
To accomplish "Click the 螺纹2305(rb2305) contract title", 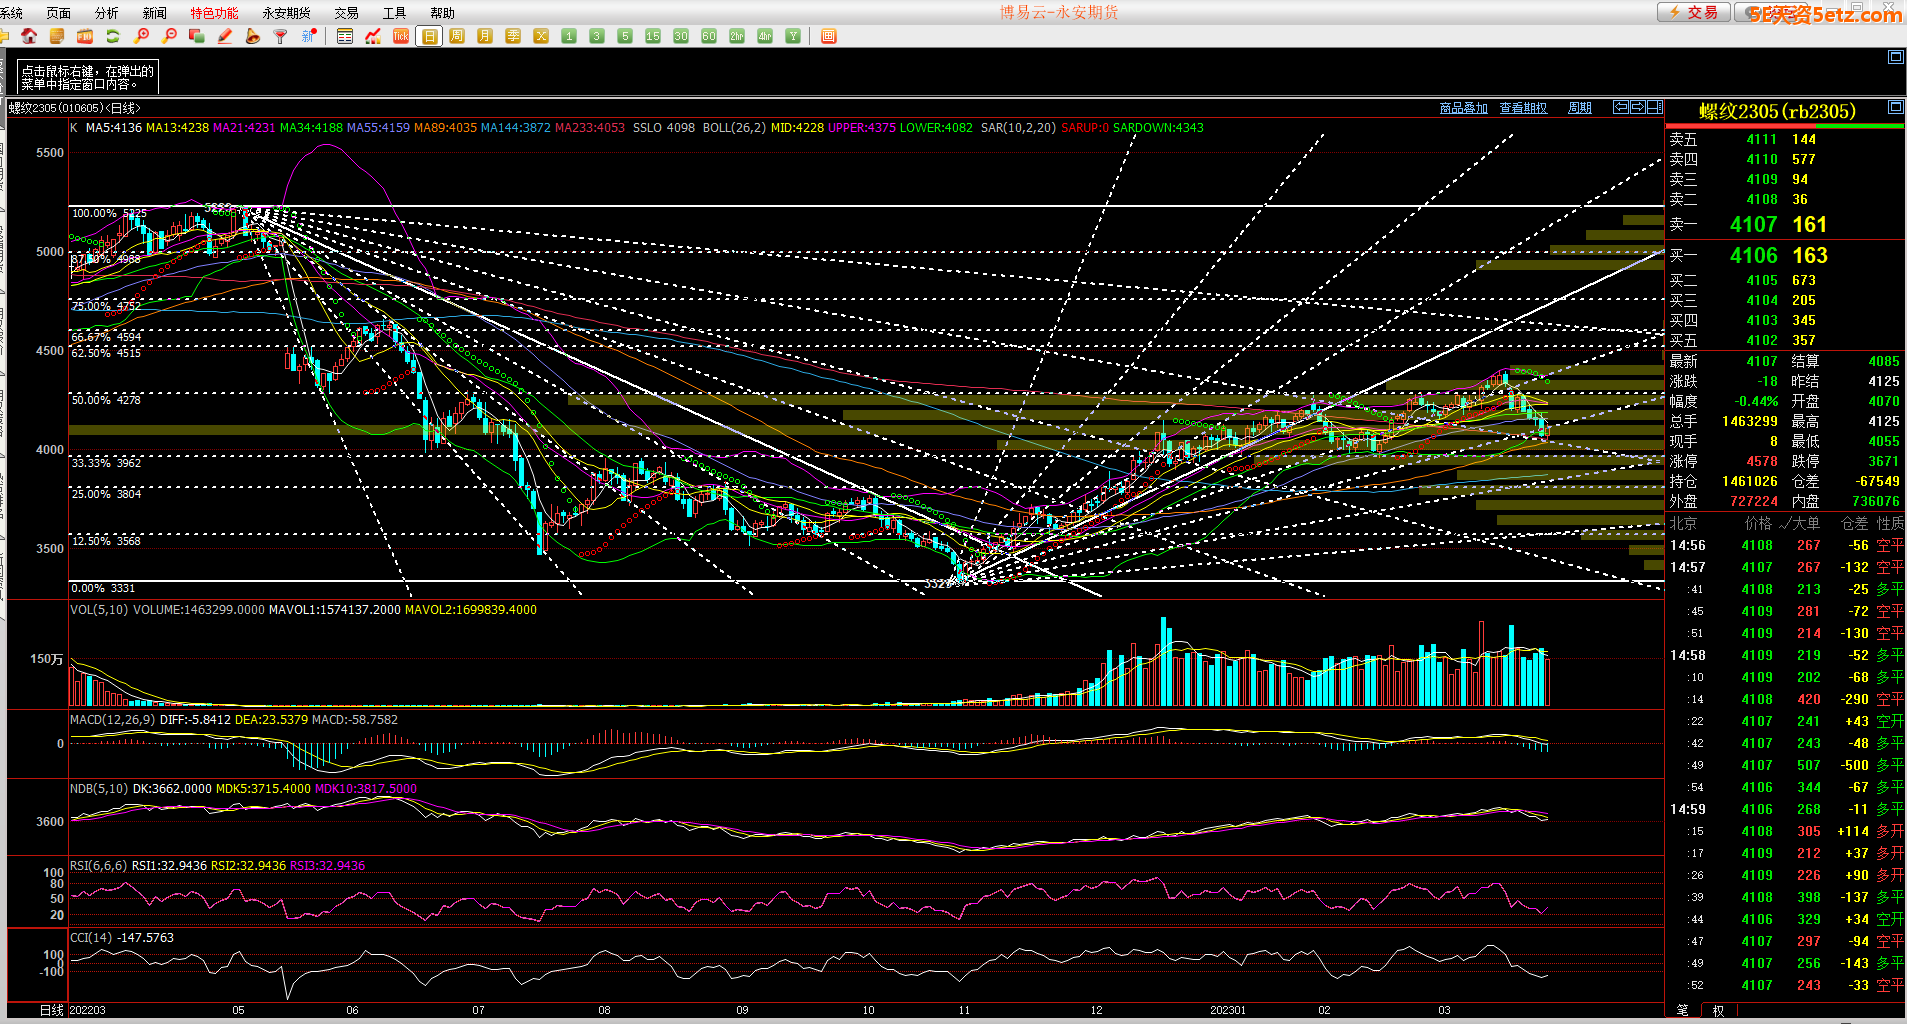I will pos(1777,111).
